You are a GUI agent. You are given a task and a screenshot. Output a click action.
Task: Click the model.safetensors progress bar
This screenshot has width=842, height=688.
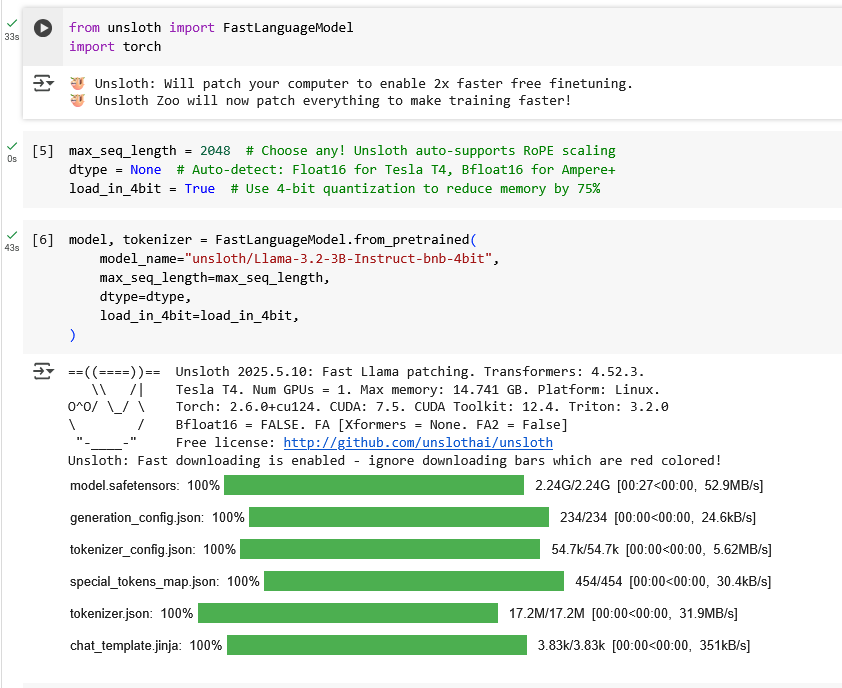(374, 485)
